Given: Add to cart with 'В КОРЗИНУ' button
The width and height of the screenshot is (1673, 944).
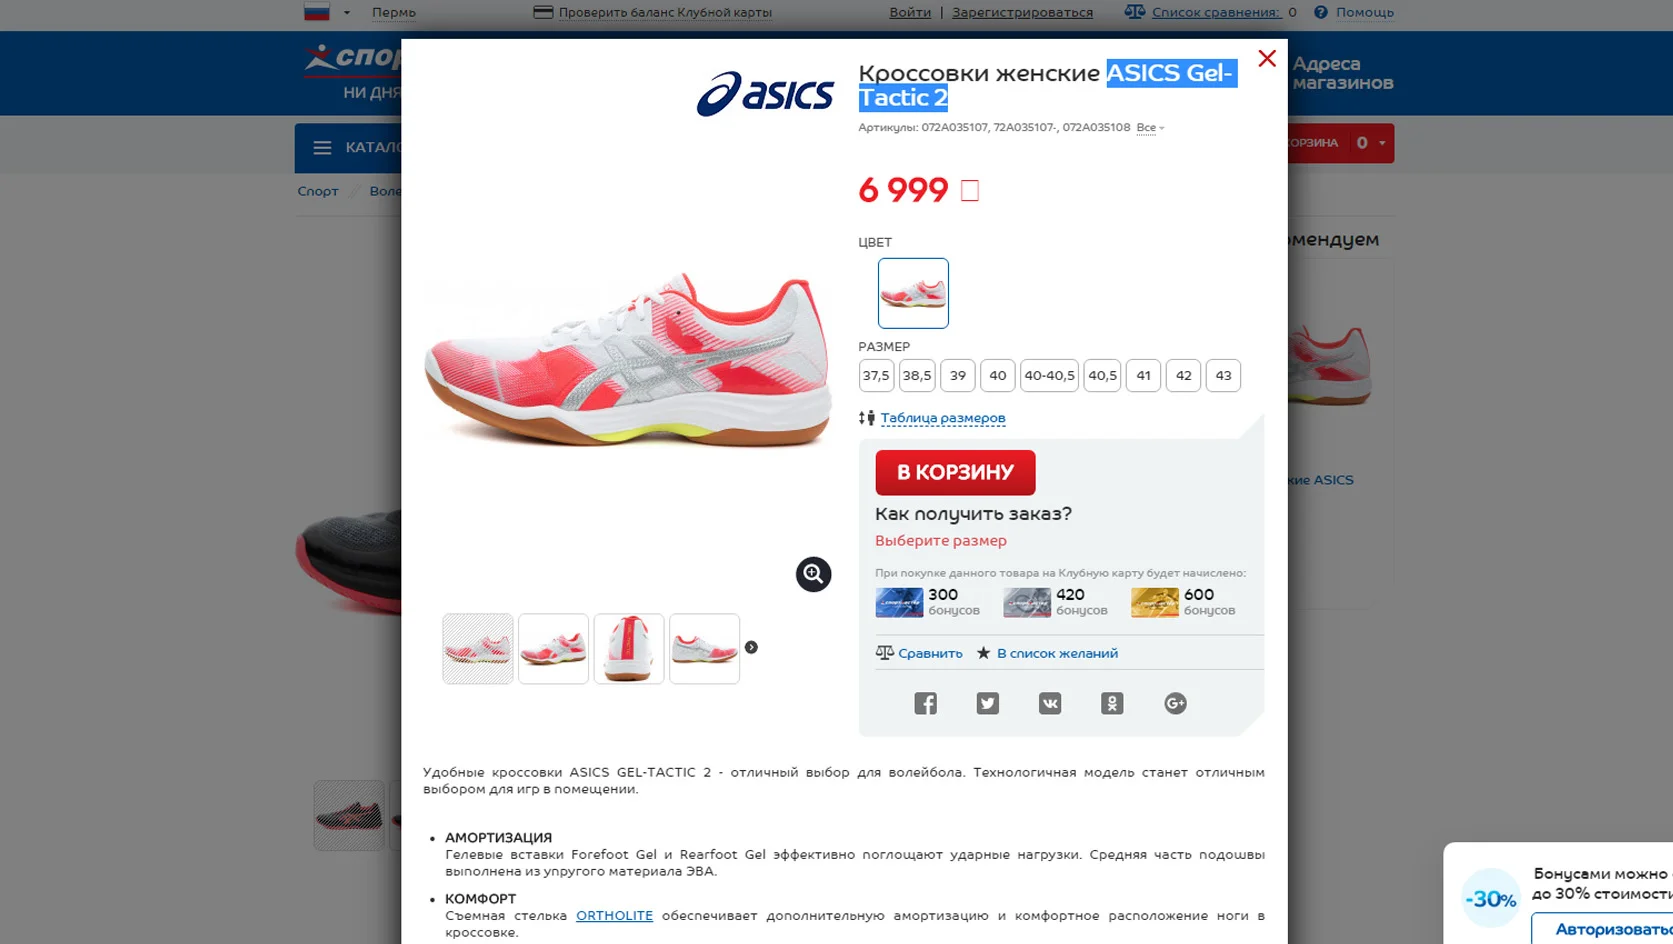Looking at the screenshot, I should [x=955, y=473].
